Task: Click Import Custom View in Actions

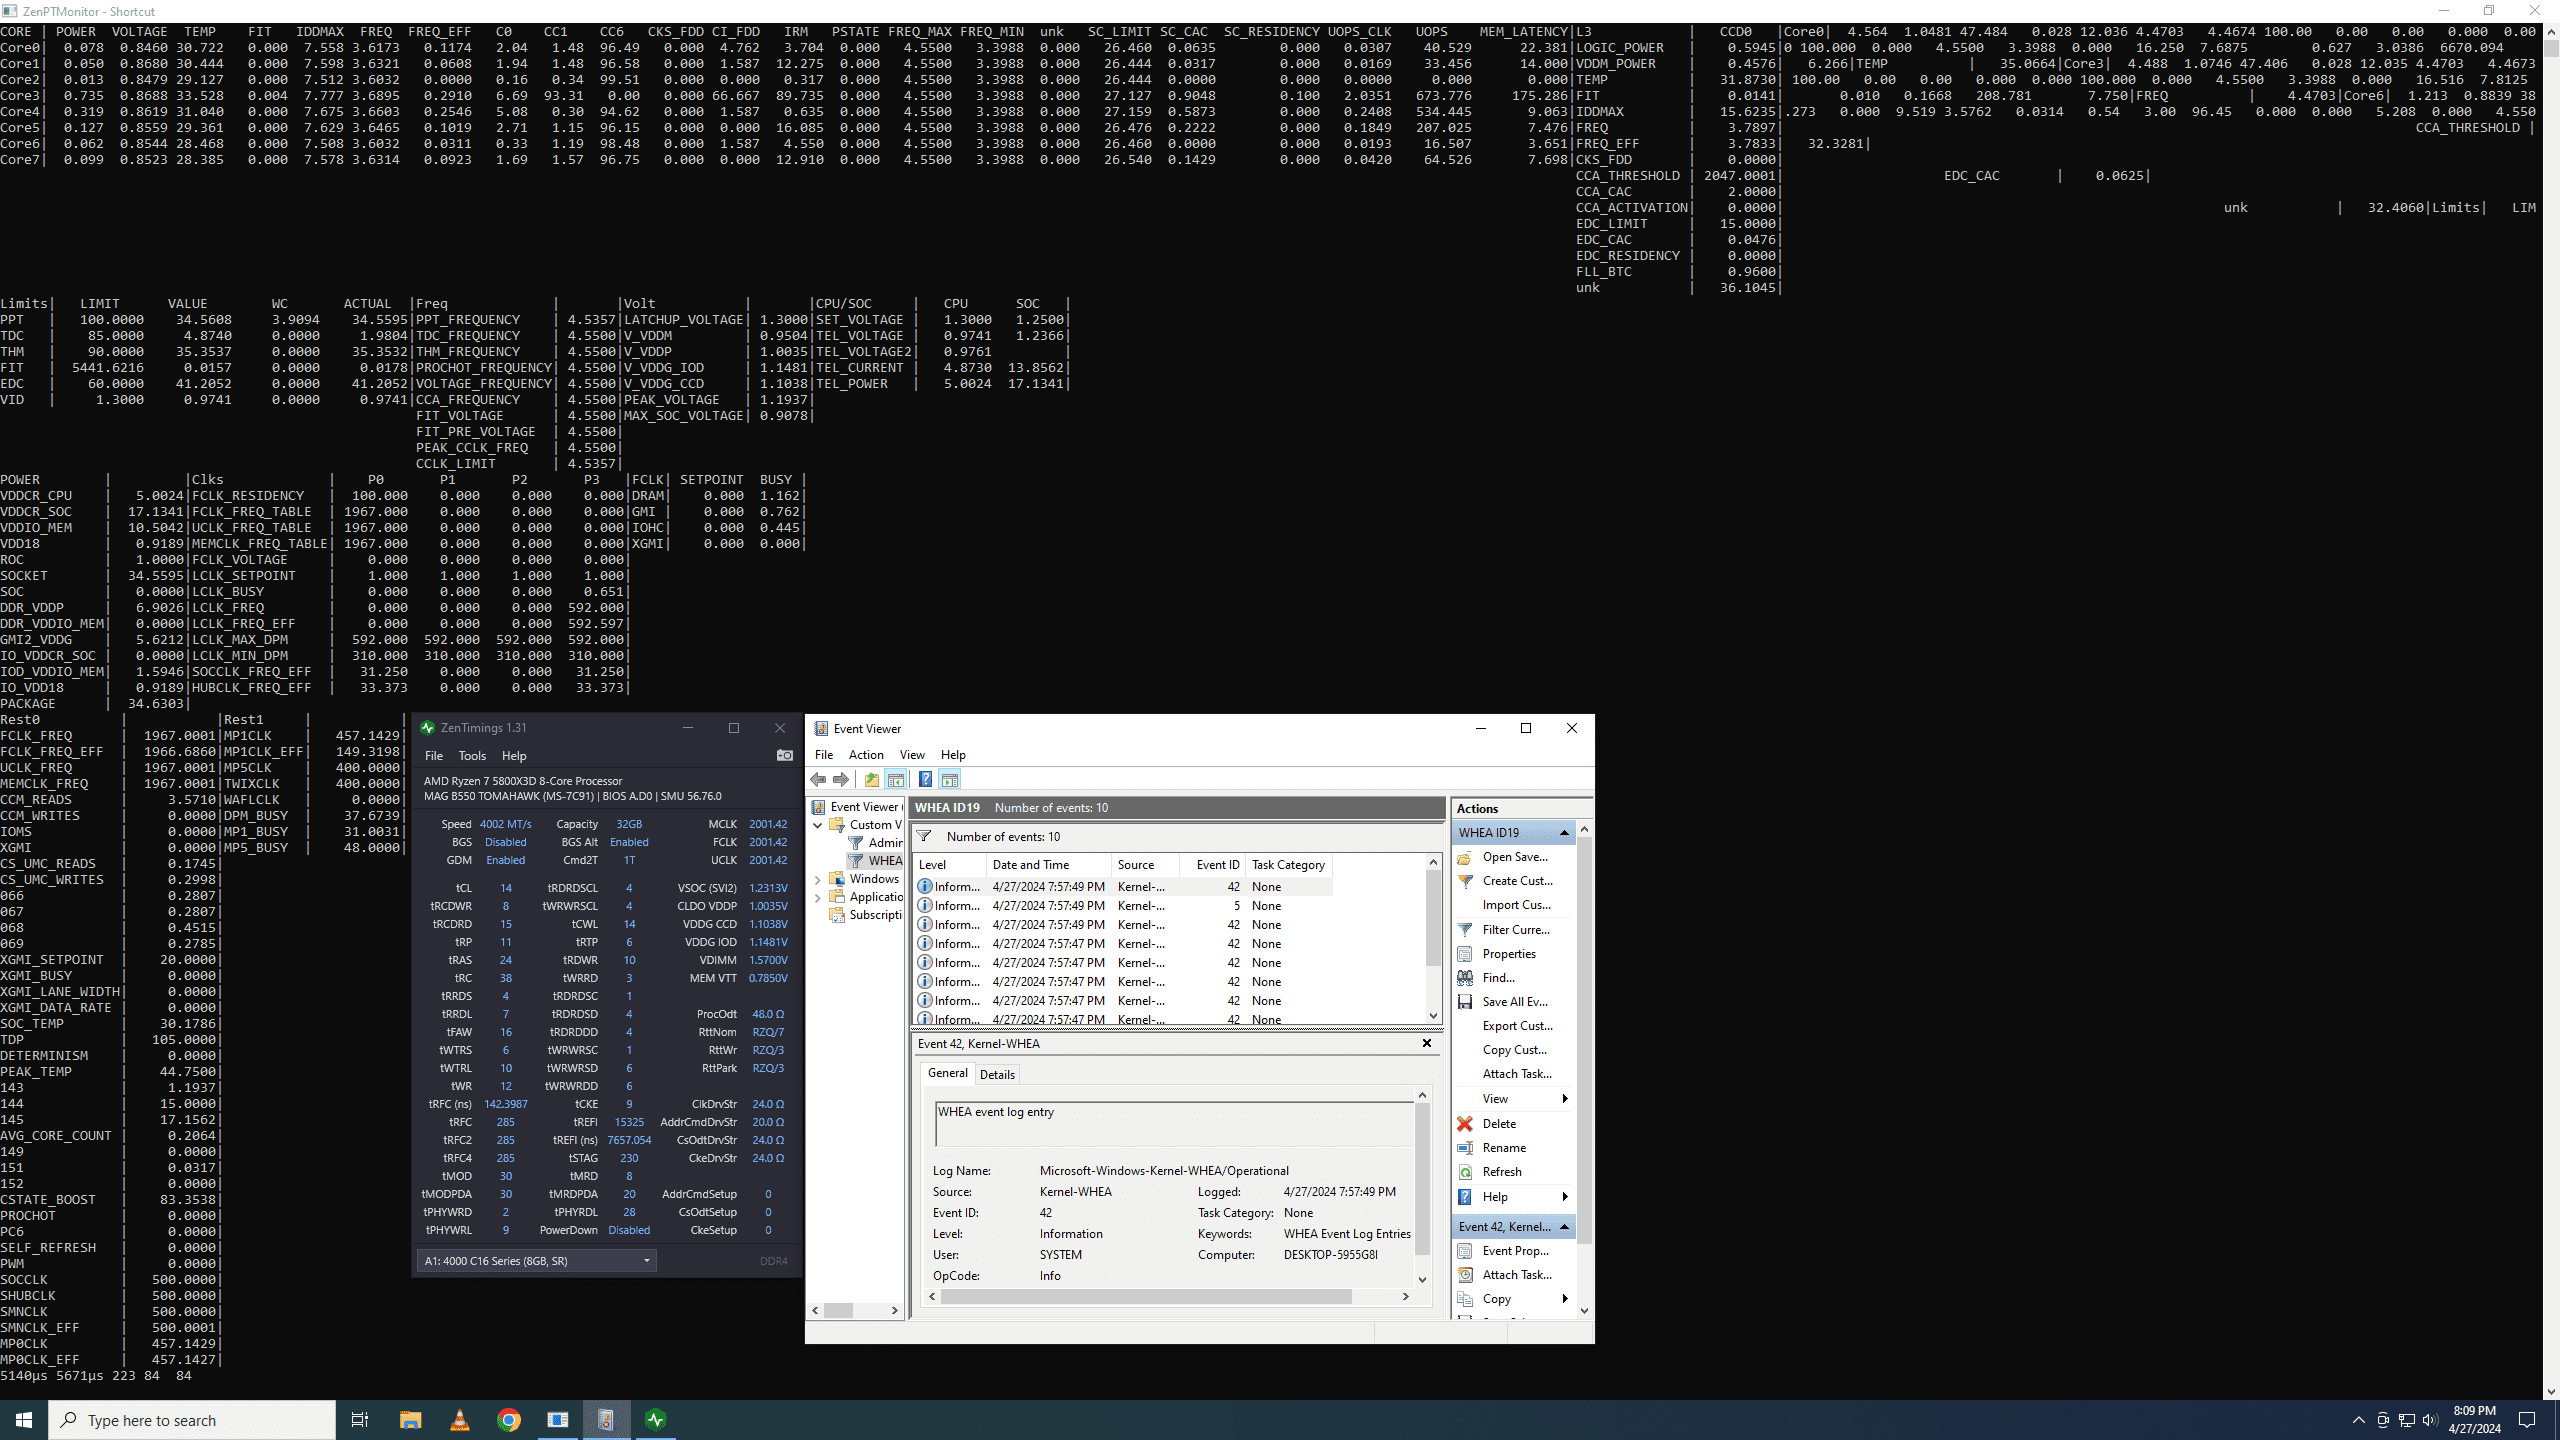Action: pyautogui.click(x=1517, y=905)
